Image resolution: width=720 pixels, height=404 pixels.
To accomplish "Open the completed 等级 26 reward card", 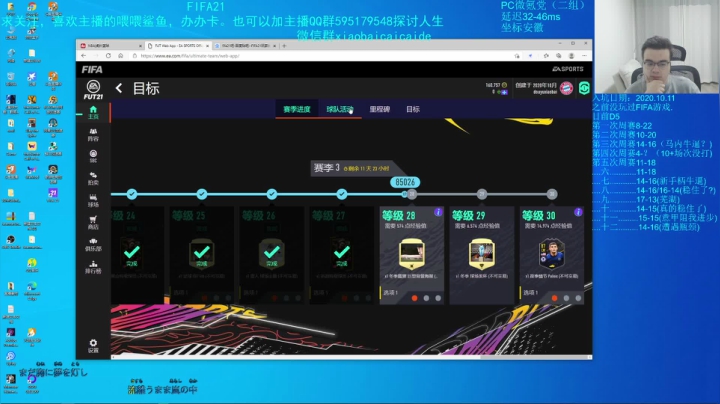I will [x=272, y=255].
